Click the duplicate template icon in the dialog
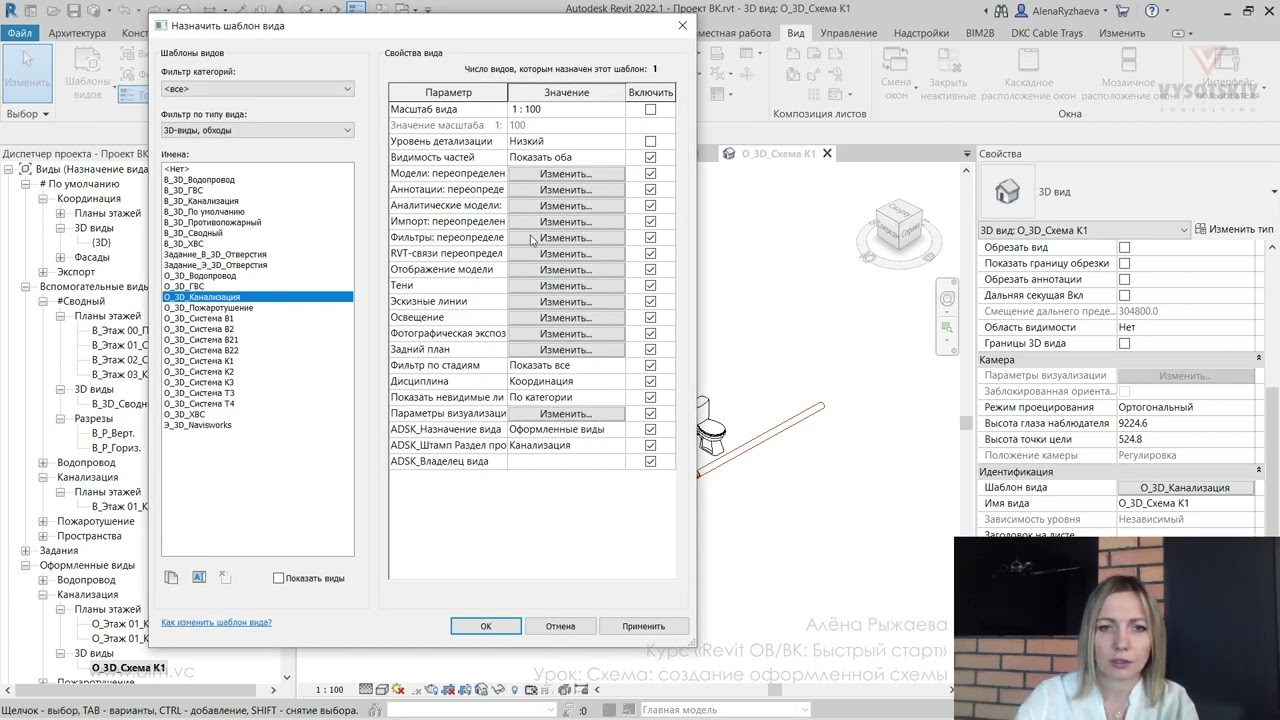 tap(171, 578)
